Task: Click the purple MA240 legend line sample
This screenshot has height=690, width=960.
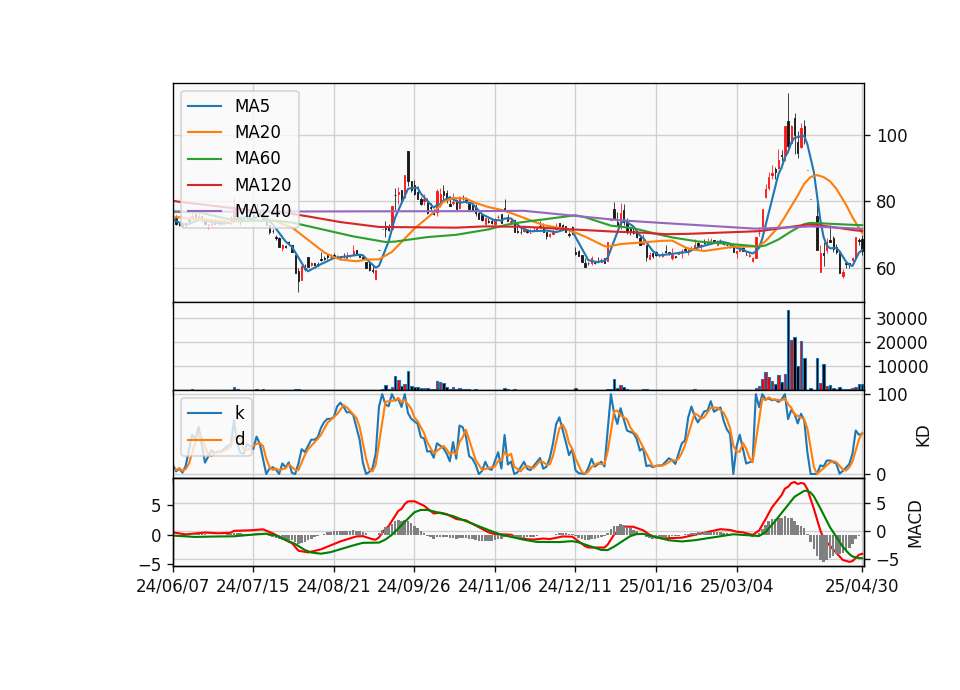Action: tap(204, 211)
